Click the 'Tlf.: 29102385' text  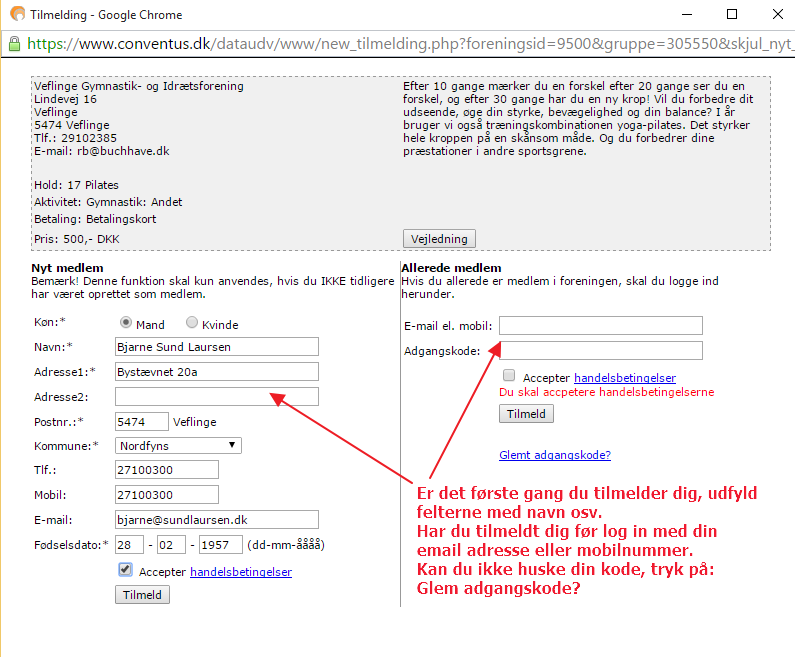pyautogui.click(x=75, y=138)
